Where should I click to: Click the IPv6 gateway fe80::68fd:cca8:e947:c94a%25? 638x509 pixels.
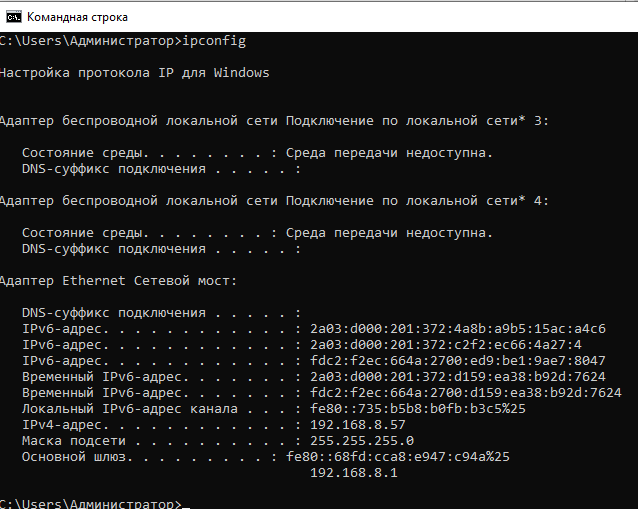pos(396,457)
